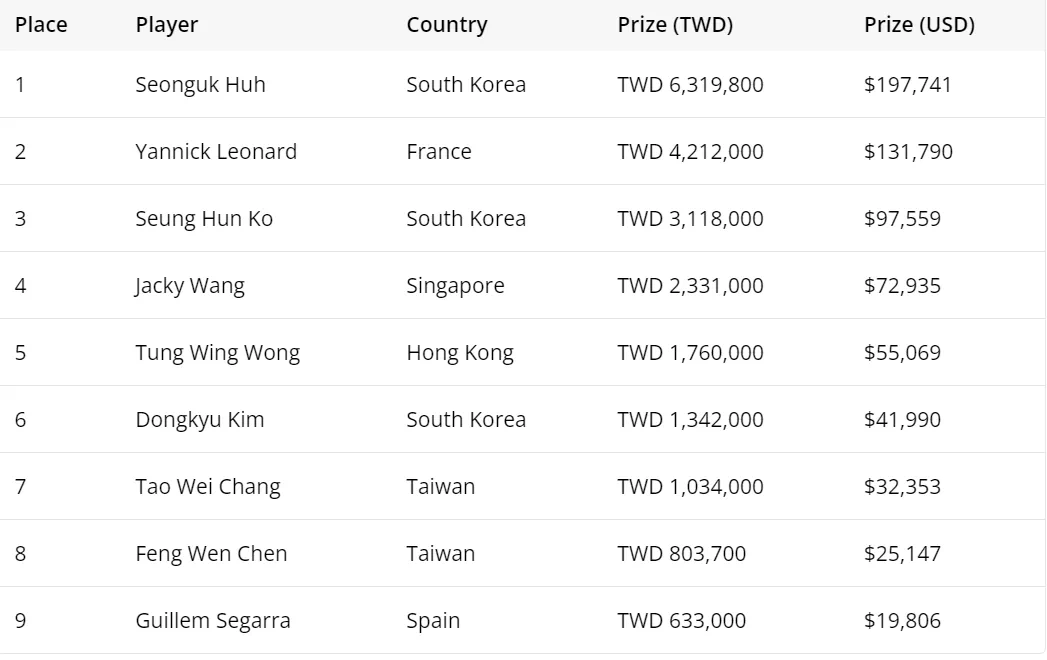Click player Jacky Wang
This screenshot has width=1047, height=660.
click(x=190, y=286)
